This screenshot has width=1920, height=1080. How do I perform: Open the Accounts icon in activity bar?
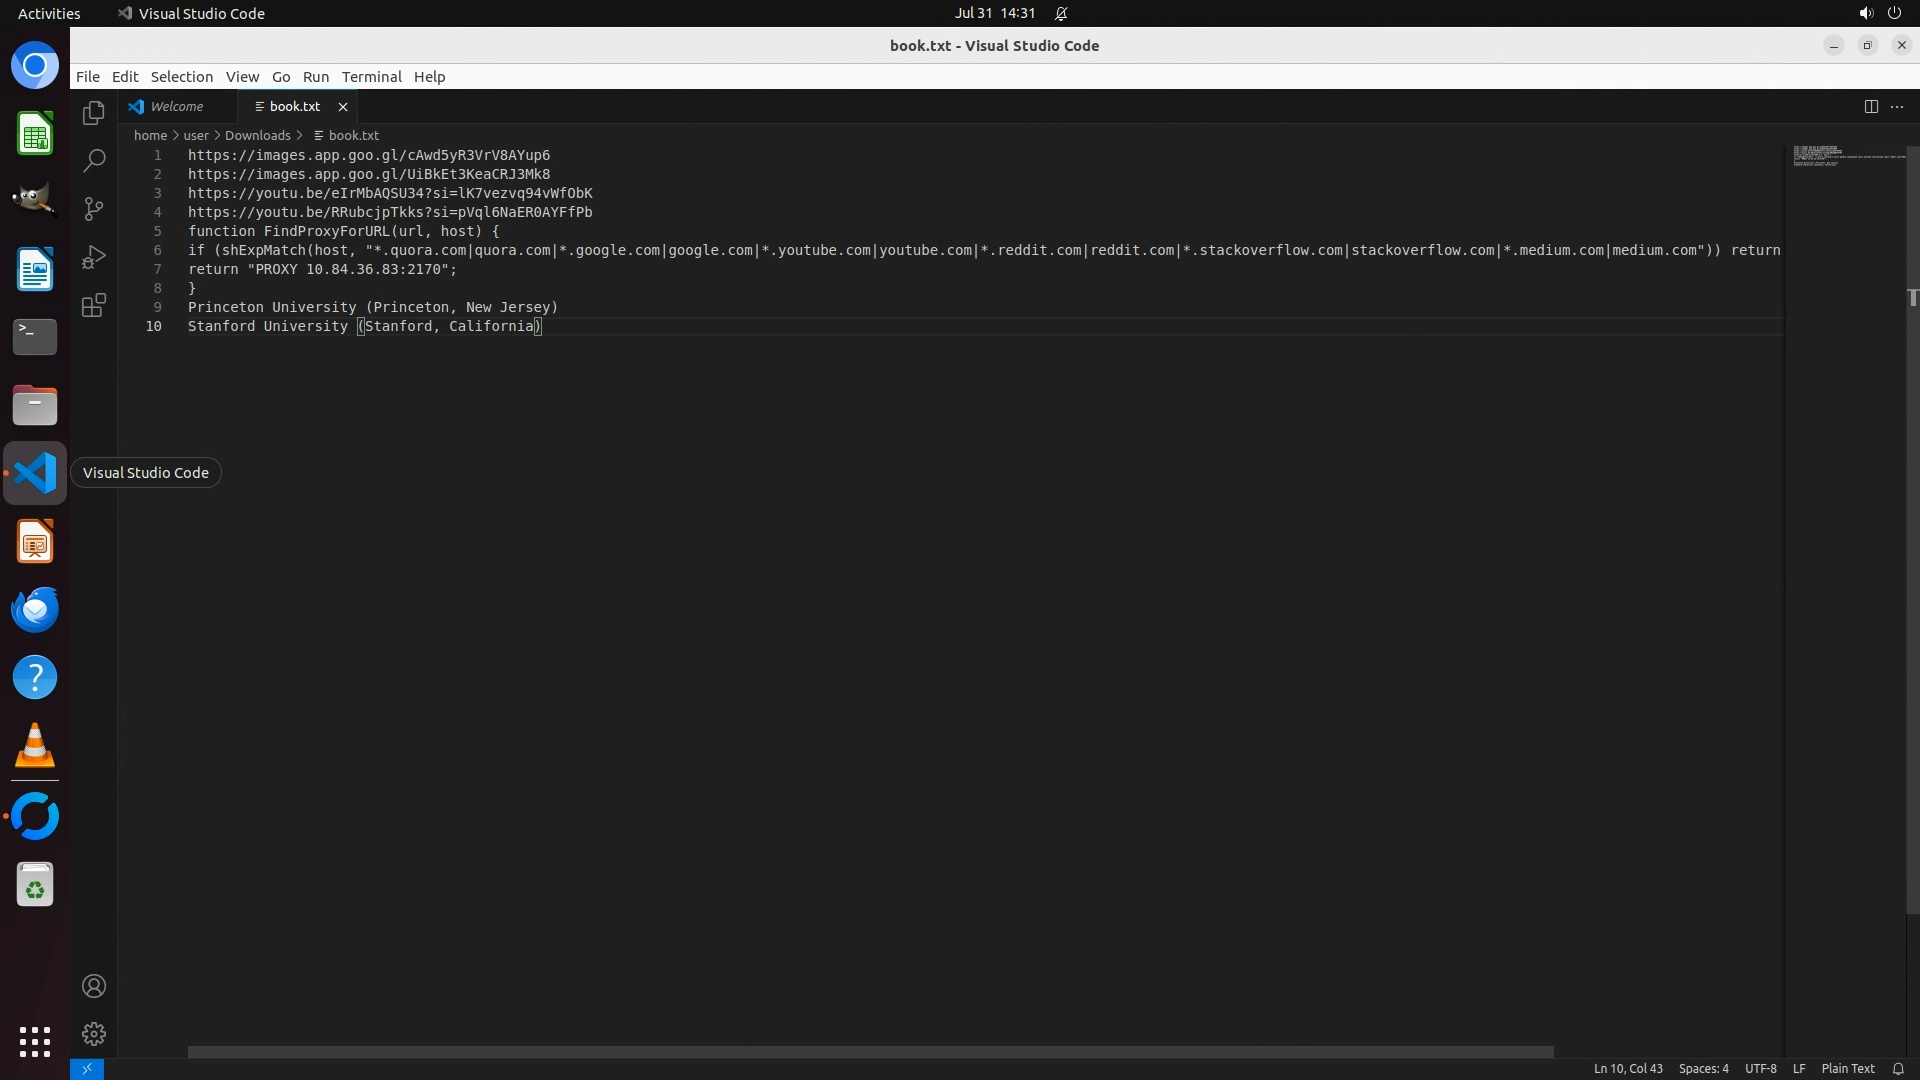click(x=94, y=986)
